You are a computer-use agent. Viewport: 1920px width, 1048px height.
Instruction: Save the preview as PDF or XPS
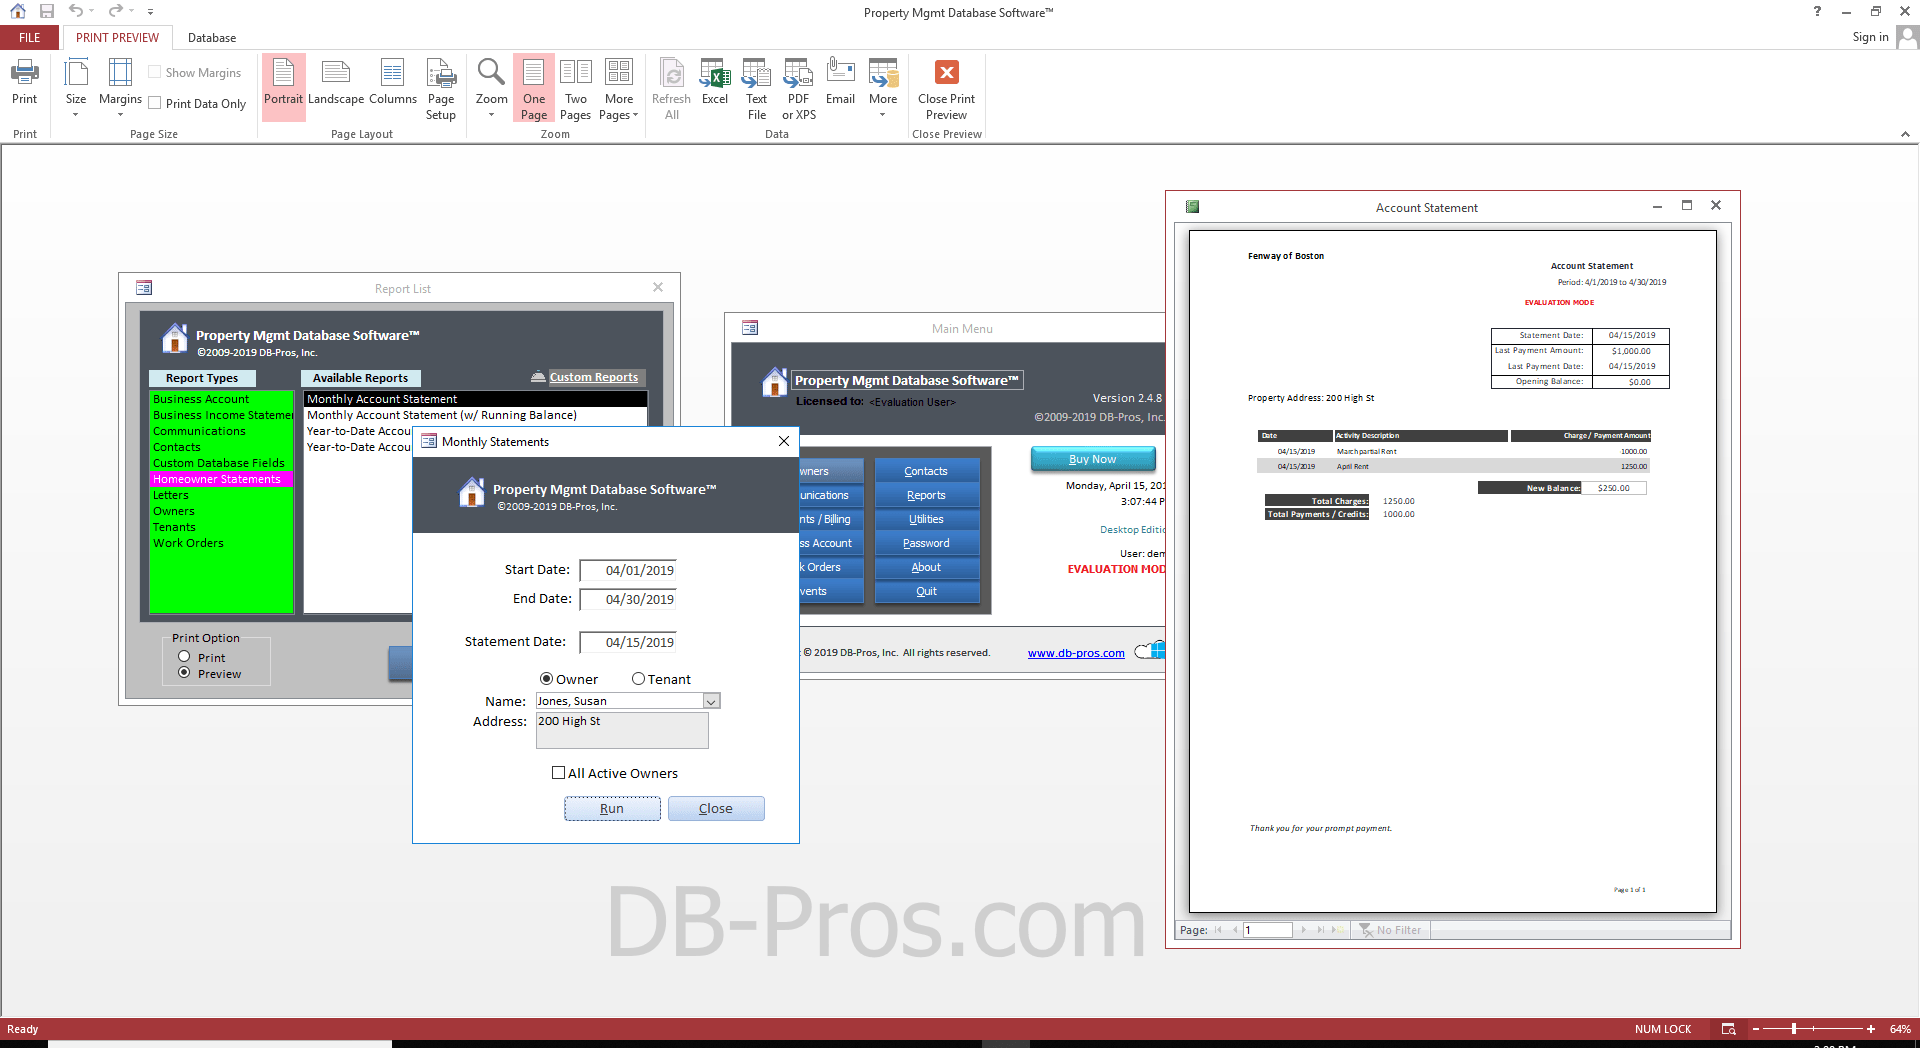(x=797, y=86)
